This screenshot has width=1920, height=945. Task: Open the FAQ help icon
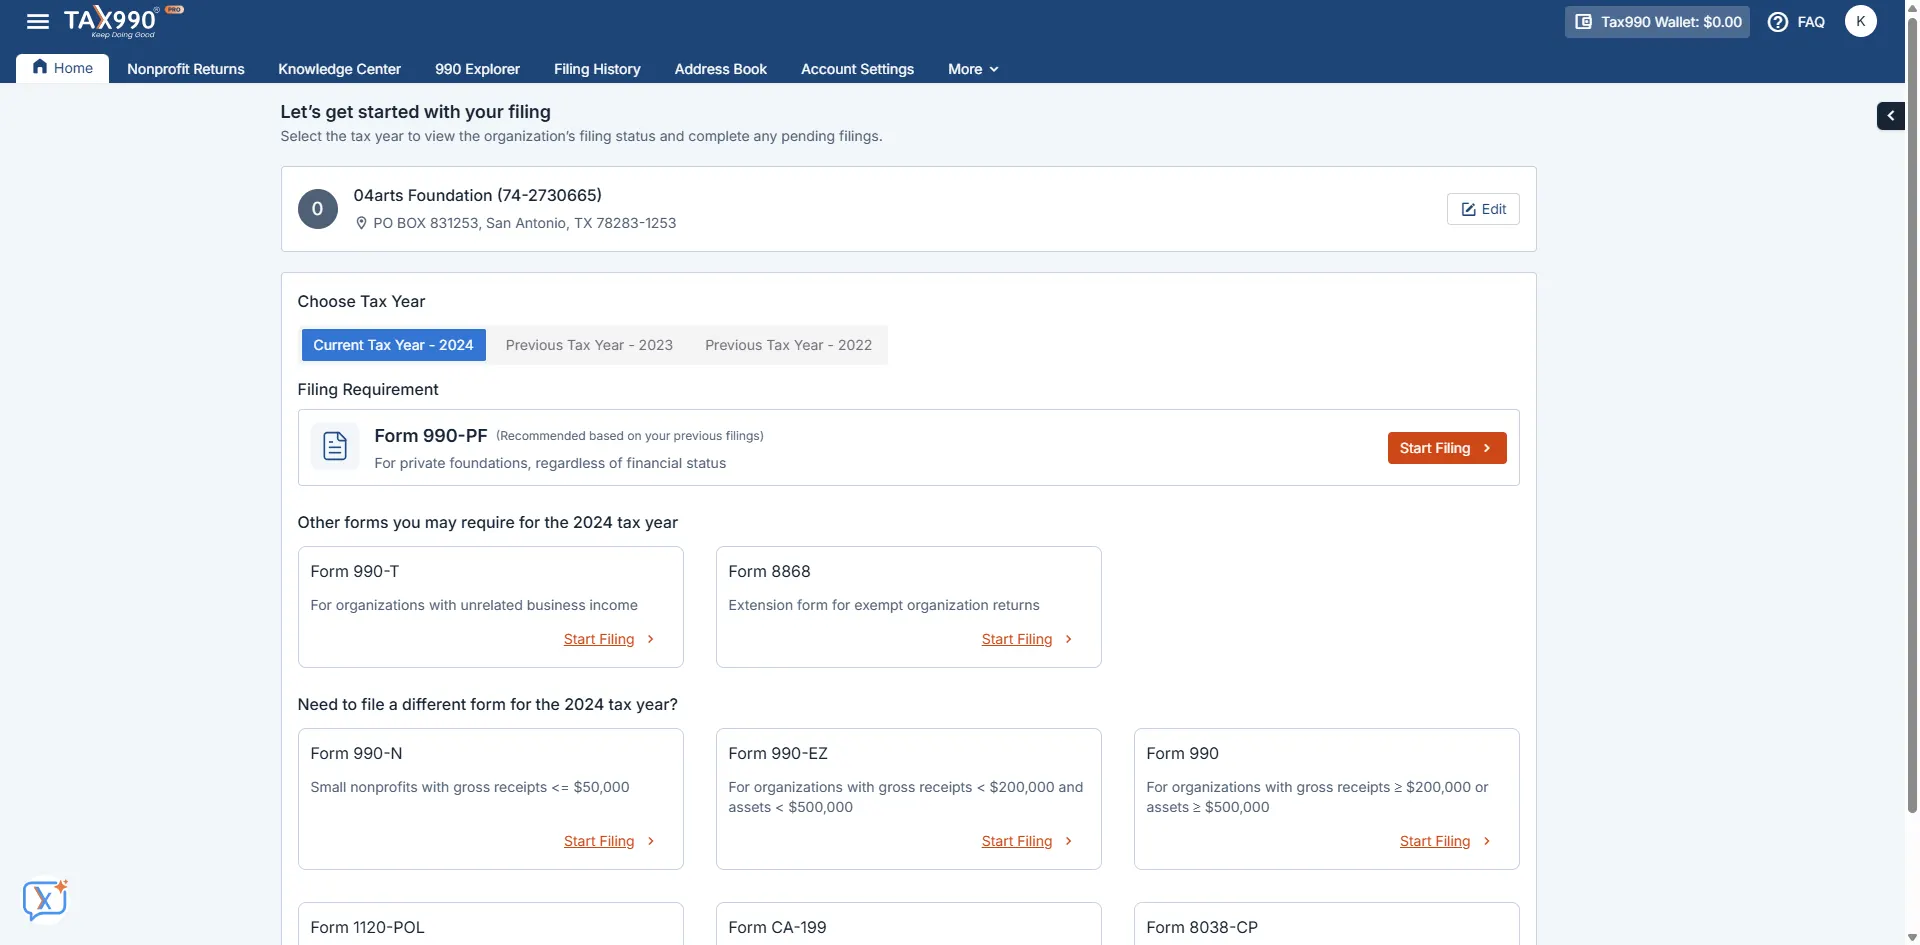(x=1778, y=22)
